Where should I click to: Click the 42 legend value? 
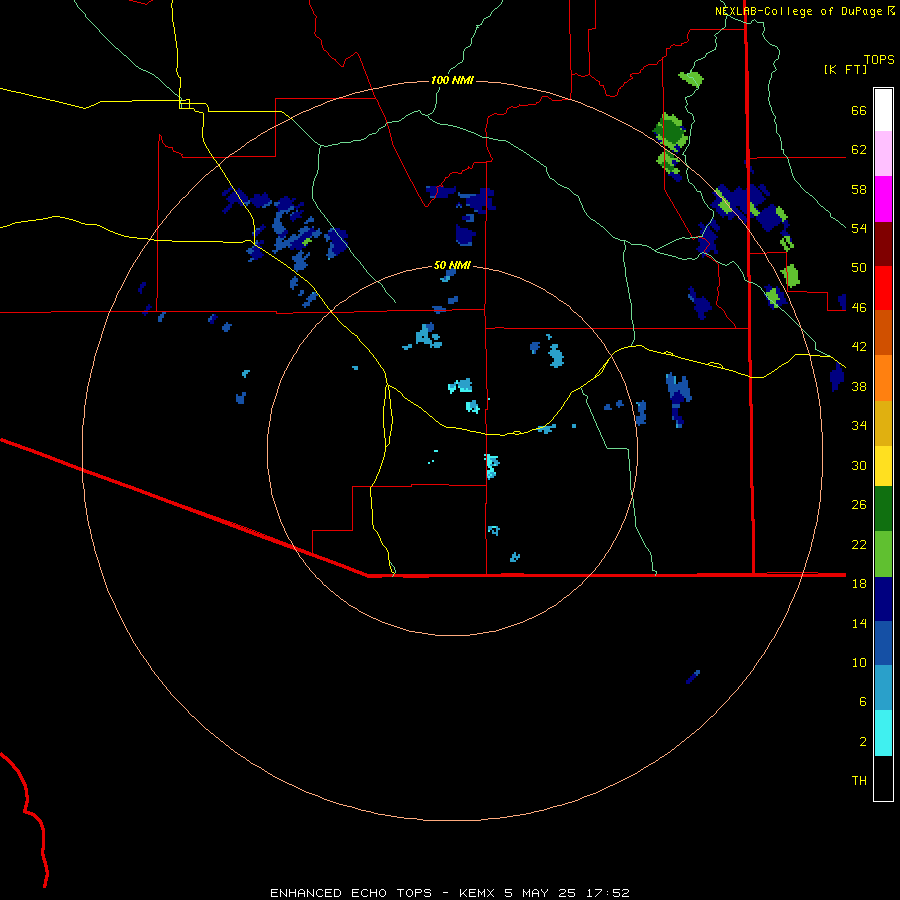click(x=859, y=347)
